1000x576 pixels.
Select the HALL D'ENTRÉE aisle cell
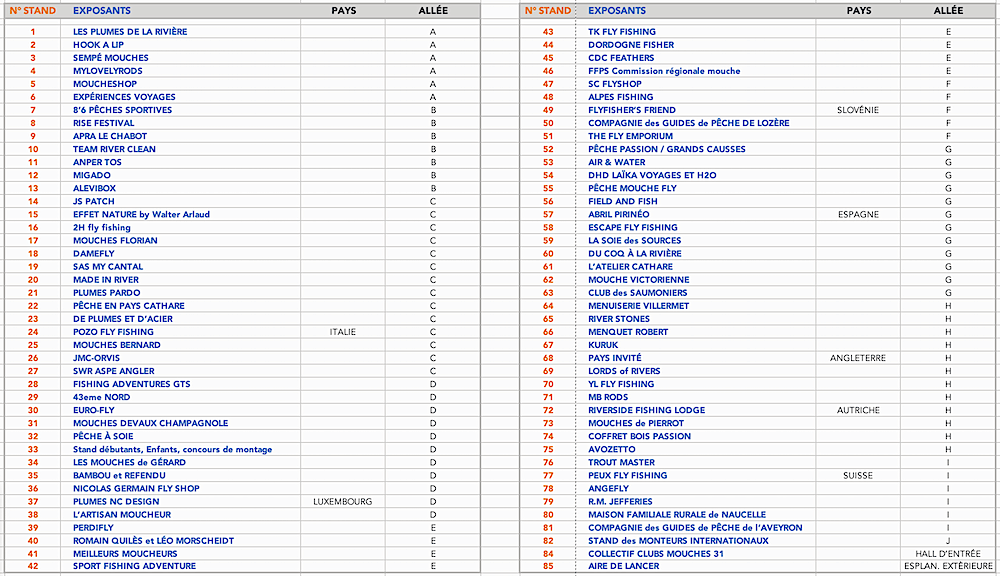tap(947, 554)
